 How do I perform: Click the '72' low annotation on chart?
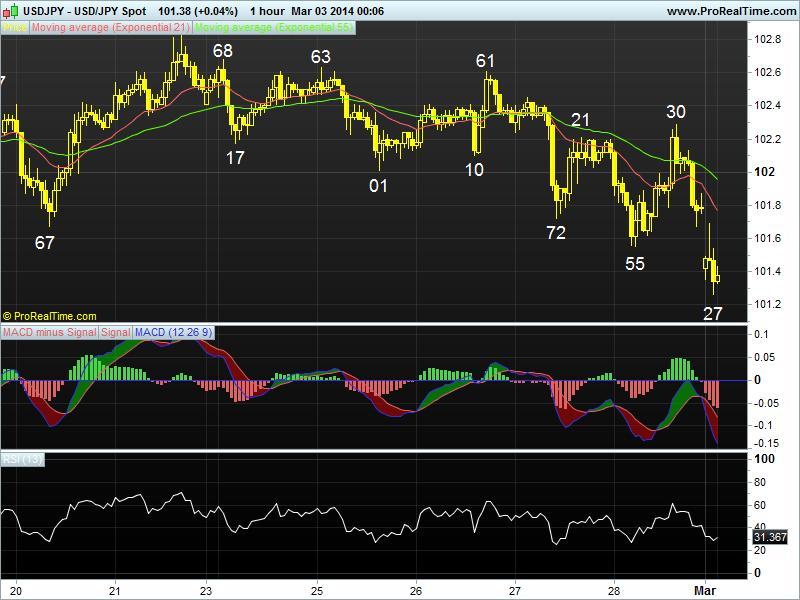556,233
